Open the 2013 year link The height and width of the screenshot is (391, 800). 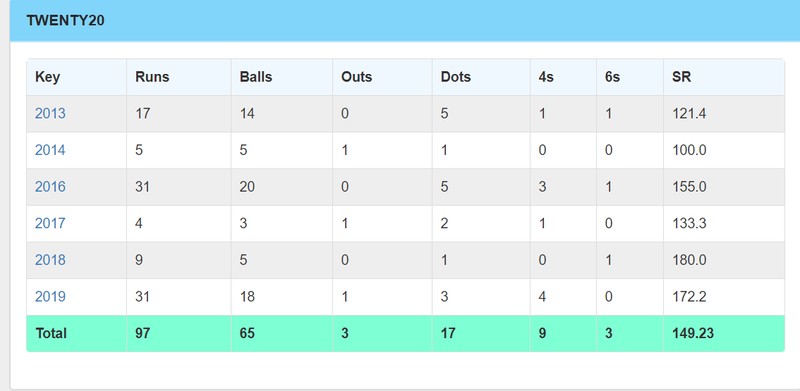pyautogui.click(x=50, y=113)
